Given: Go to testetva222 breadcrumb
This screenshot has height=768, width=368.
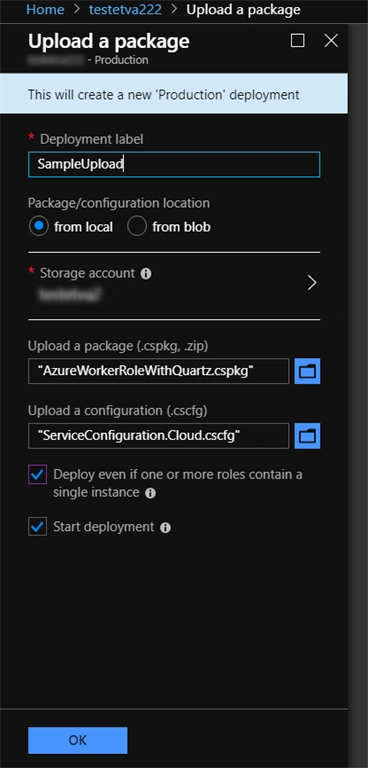Looking at the screenshot, I should [125, 9].
